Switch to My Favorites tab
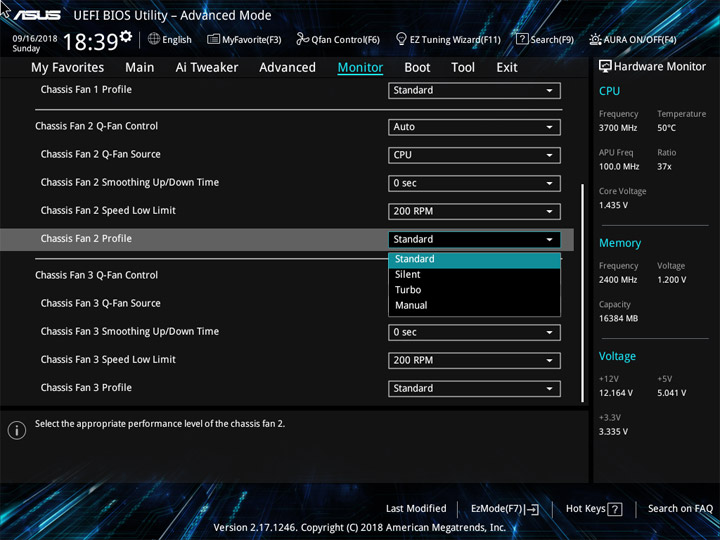Screen dimensions: 720x540 [x=68, y=68]
